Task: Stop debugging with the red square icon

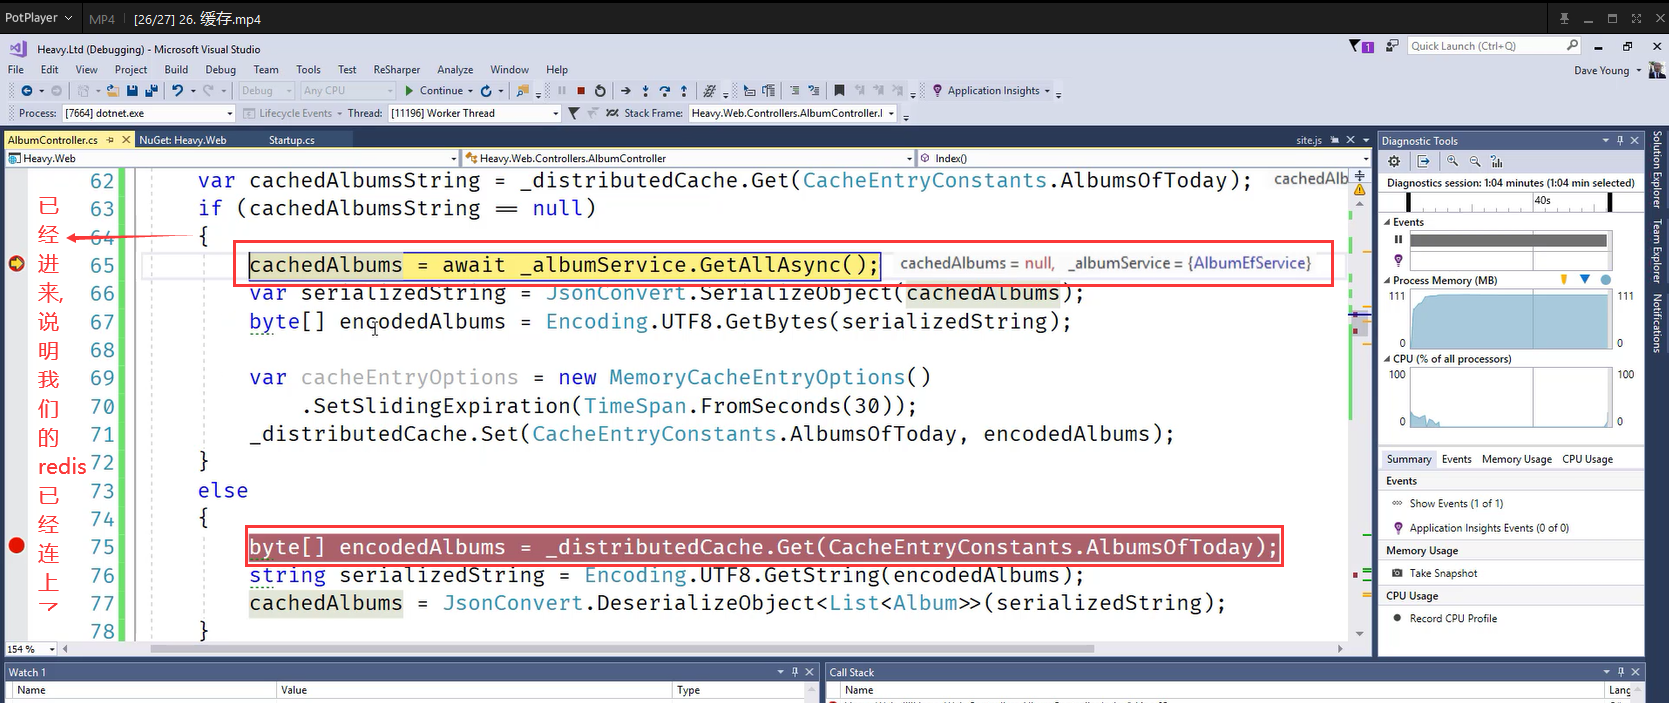Action: [581, 90]
